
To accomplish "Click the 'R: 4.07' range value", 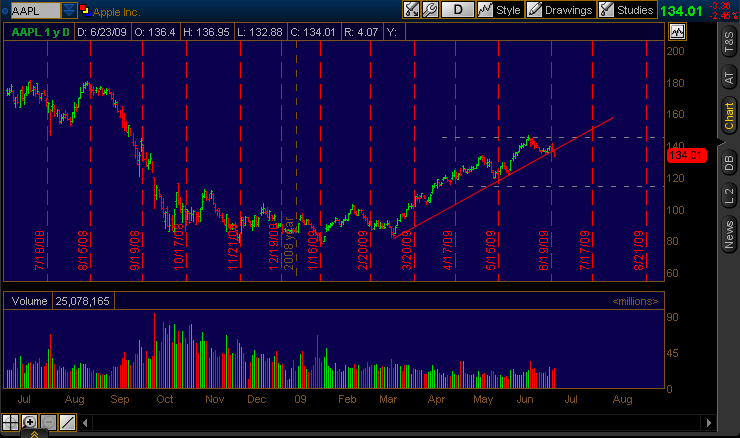I will 361,32.
